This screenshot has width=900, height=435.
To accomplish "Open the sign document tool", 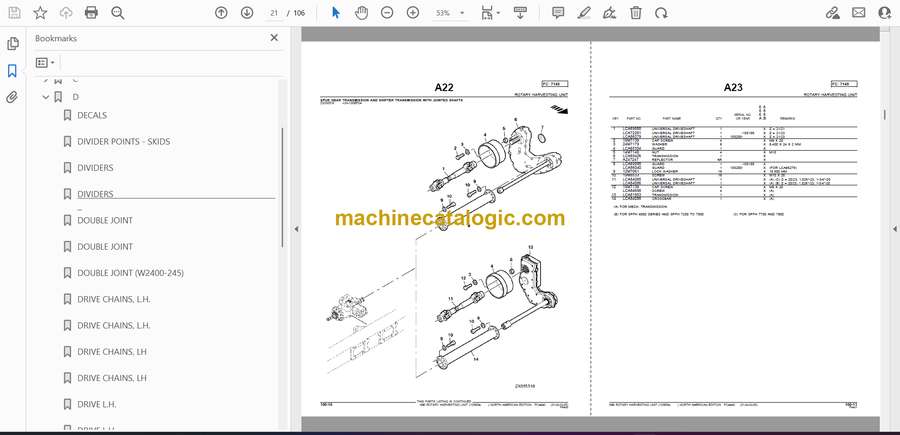I will pos(610,13).
